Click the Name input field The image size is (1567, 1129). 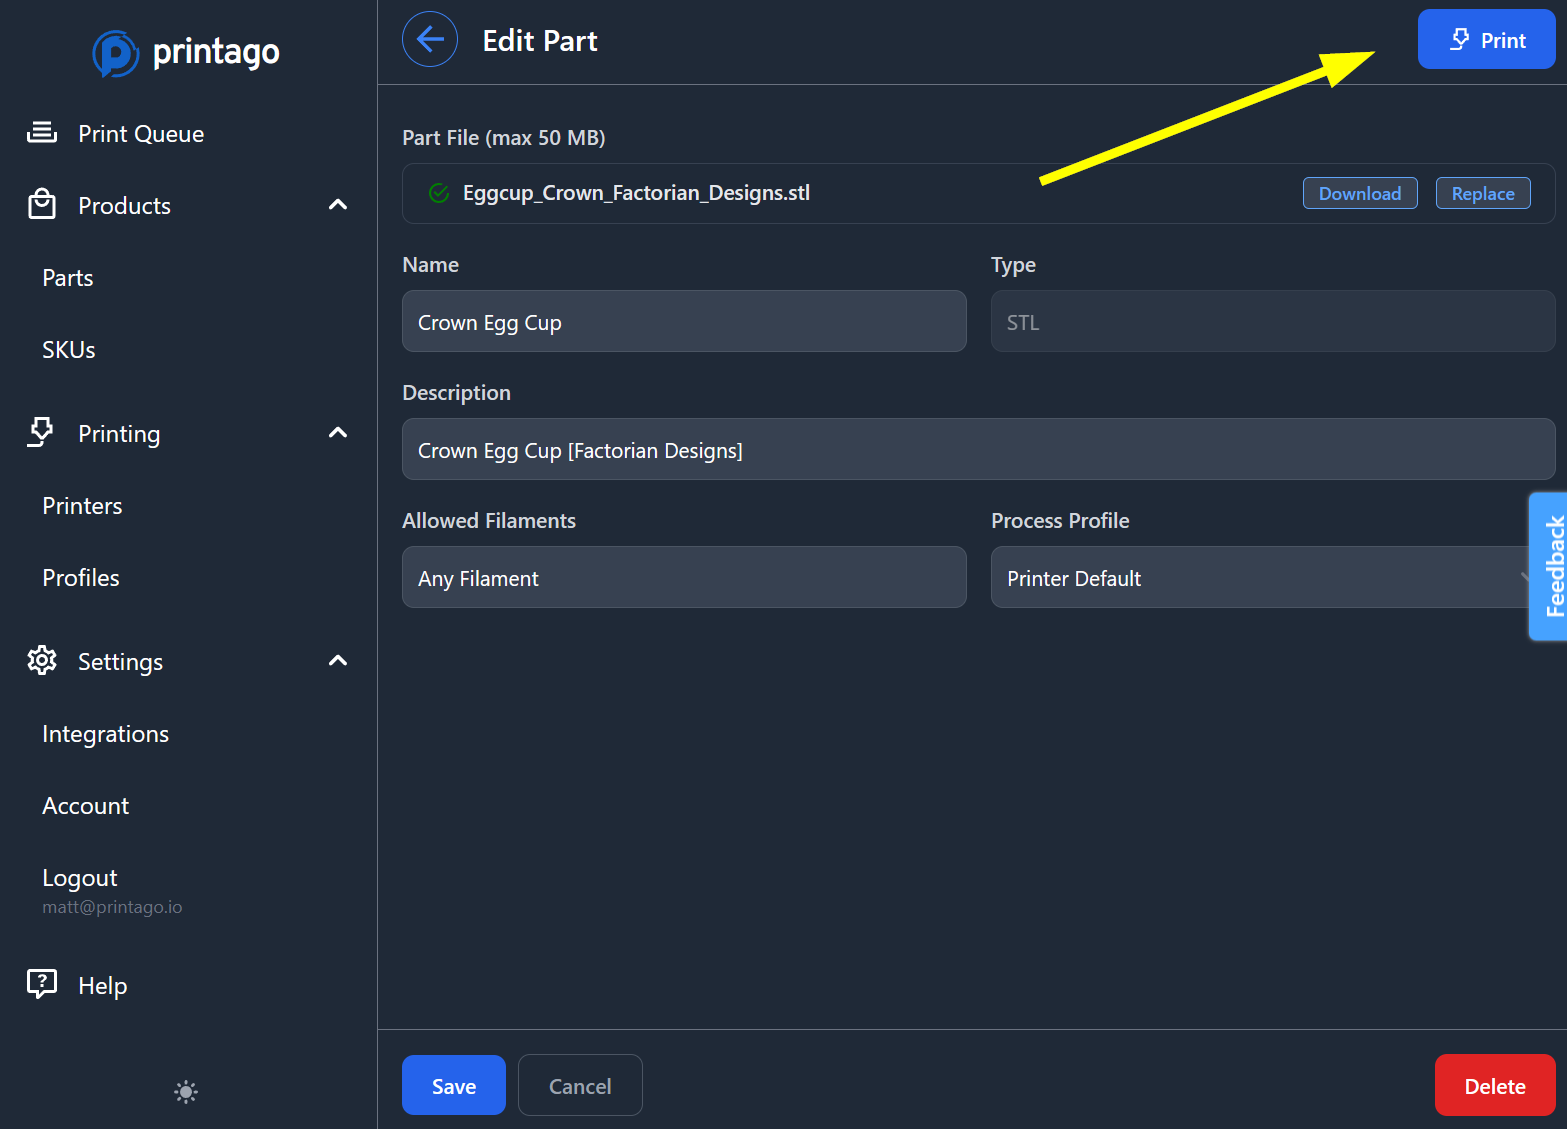tap(684, 321)
